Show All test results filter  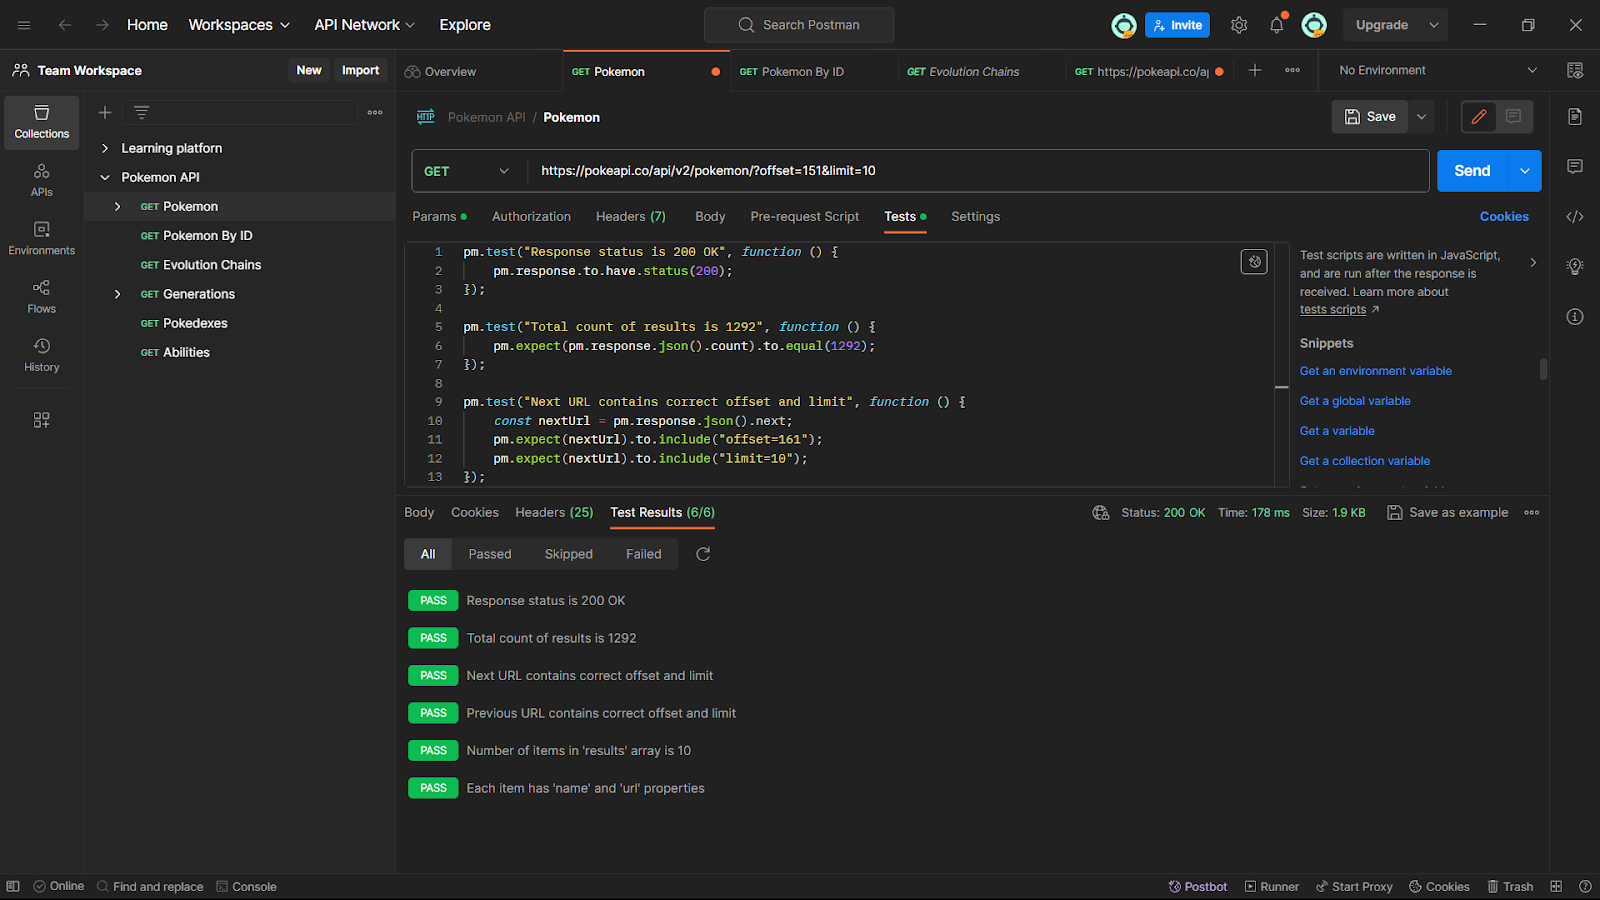428,554
